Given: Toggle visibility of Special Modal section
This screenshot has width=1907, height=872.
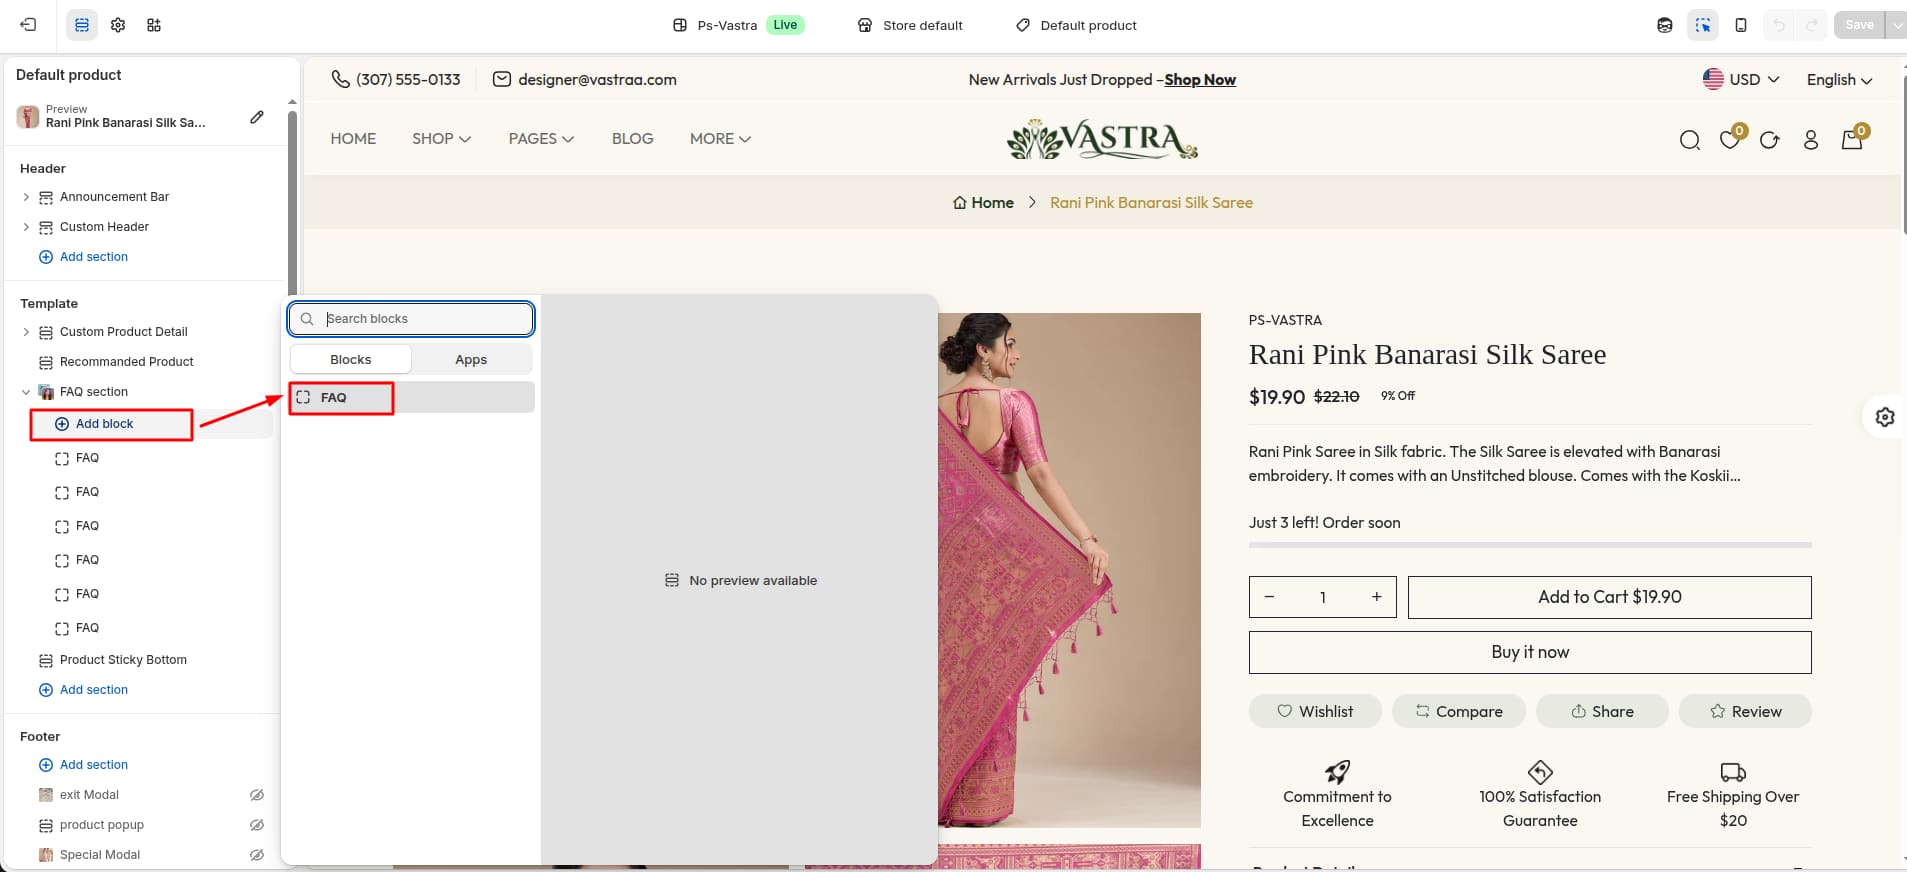Looking at the screenshot, I should [x=257, y=855].
